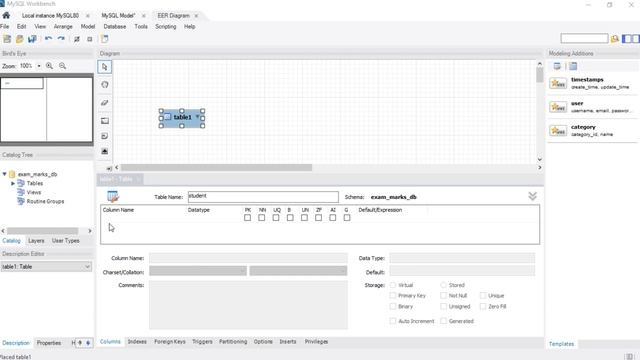The height and width of the screenshot is (360, 640).
Task: Select the new layer tool
Action: (x=105, y=120)
